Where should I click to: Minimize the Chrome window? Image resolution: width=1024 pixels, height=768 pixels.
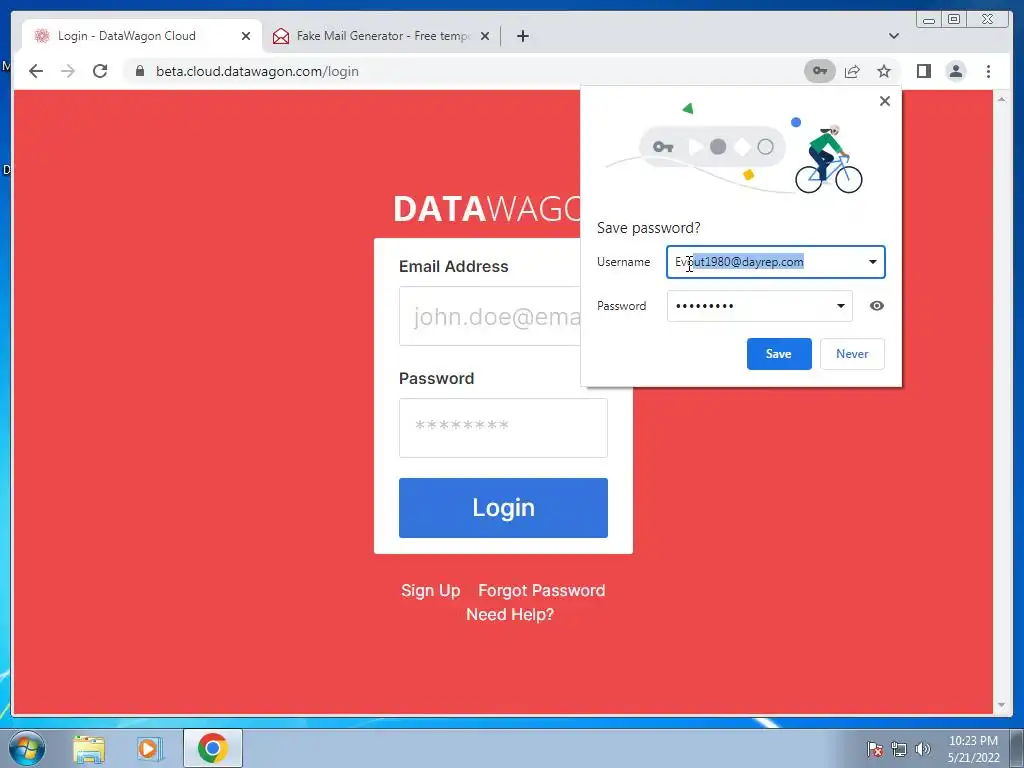pos(929,20)
